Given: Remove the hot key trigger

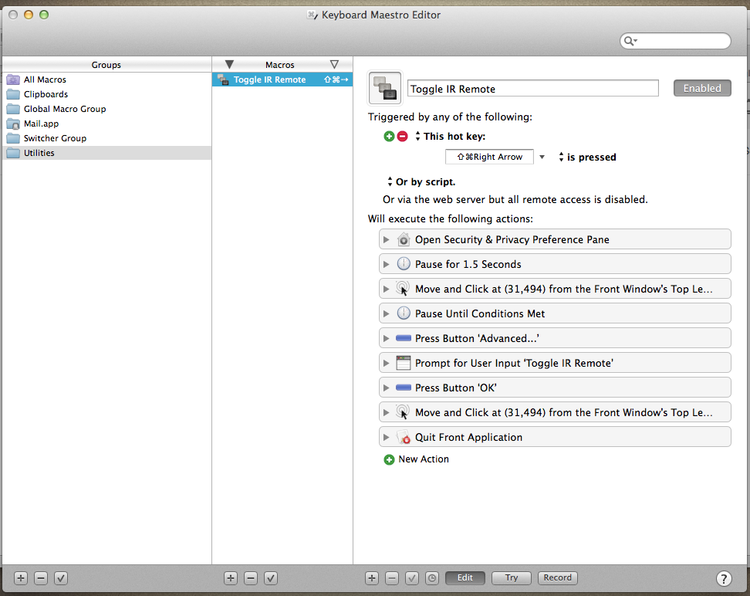Looking at the screenshot, I should pyautogui.click(x=403, y=136).
